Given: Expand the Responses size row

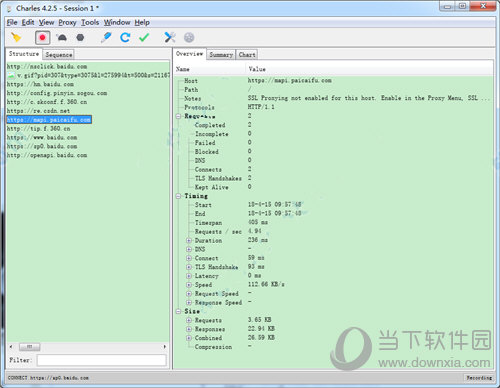Looking at the screenshot, I should pyautogui.click(x=189, y=329).
